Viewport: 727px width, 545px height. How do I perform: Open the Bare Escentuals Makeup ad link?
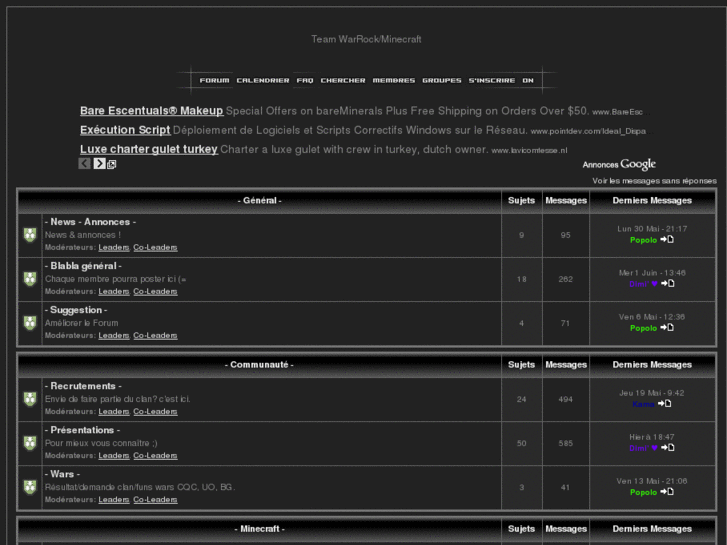point(151,111)
